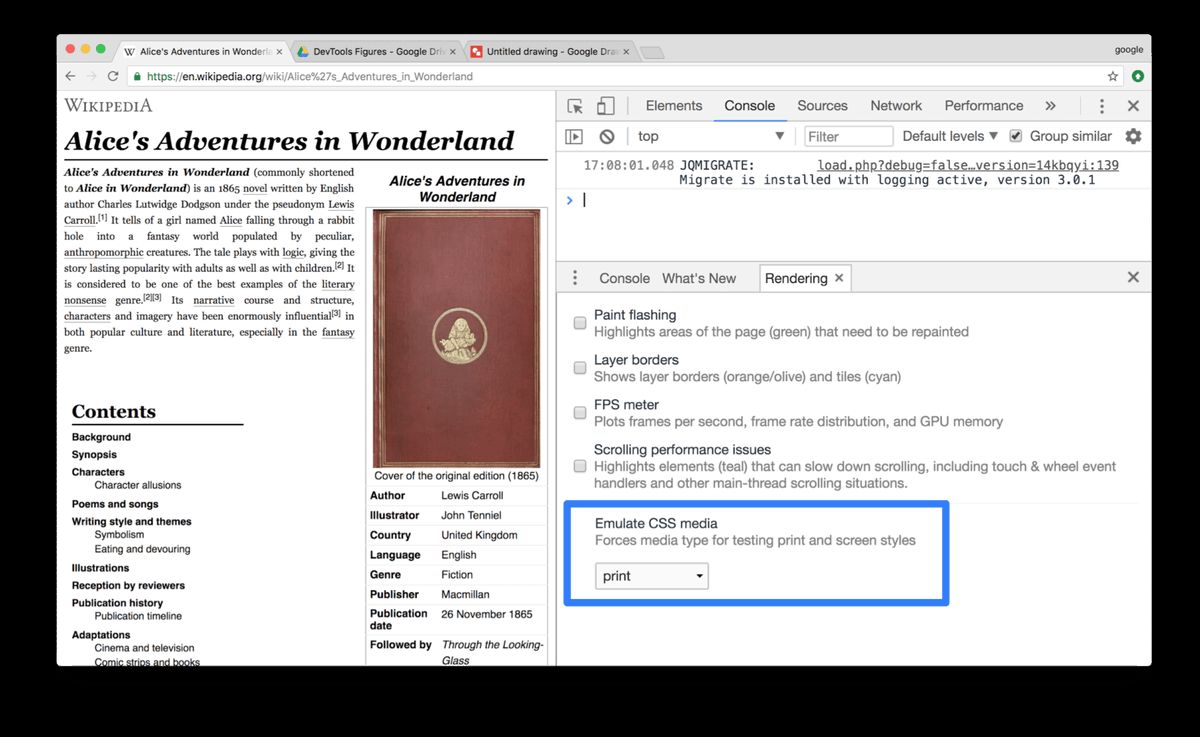Open the top JavaScript context dropdown
Image resolution: width=1200 pixels, height=737 pixels.
coord(711,136)
